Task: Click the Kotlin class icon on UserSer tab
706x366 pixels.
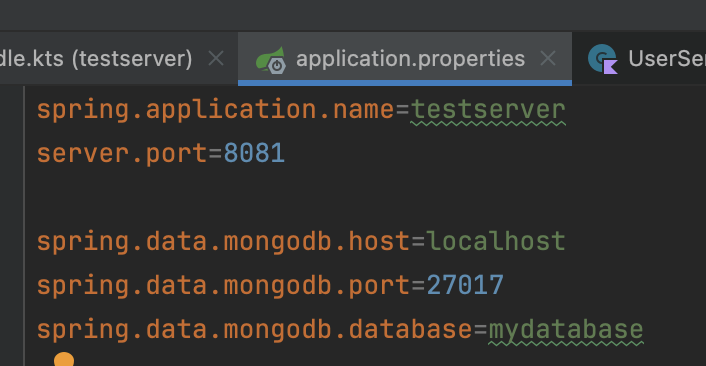Action: tap(602, 59)
